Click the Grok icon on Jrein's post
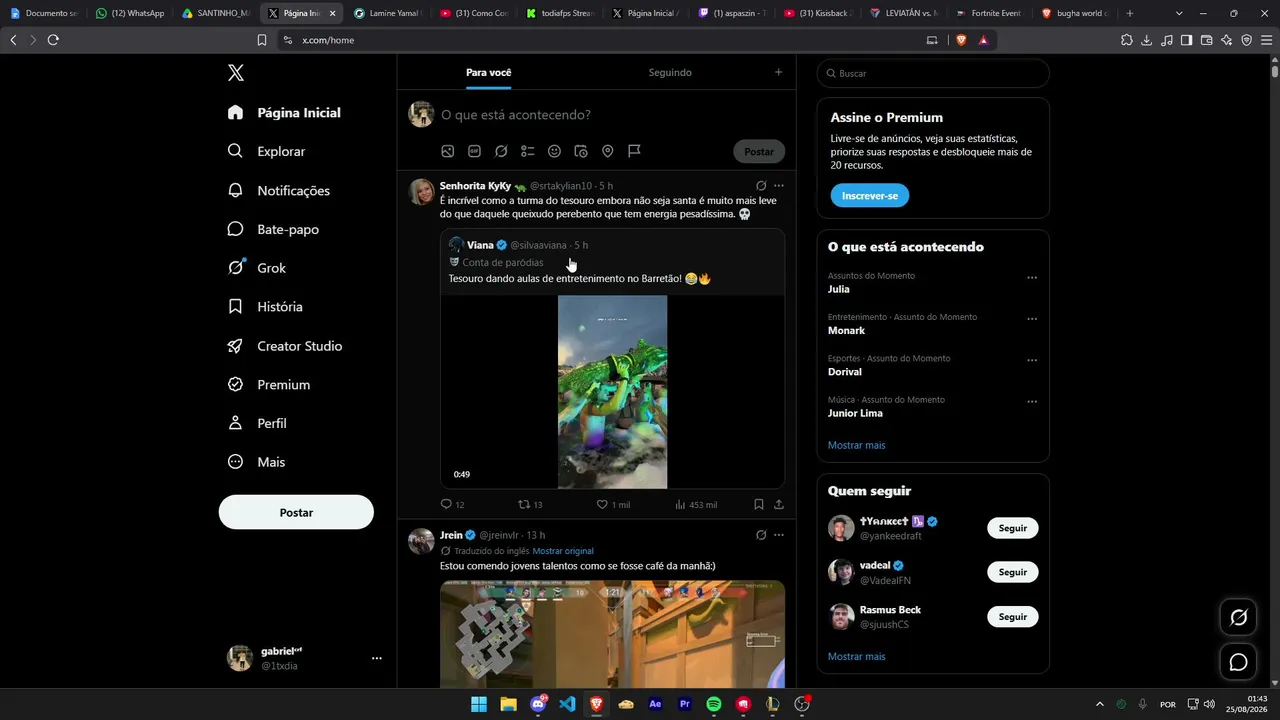 [x=761, y=535]
